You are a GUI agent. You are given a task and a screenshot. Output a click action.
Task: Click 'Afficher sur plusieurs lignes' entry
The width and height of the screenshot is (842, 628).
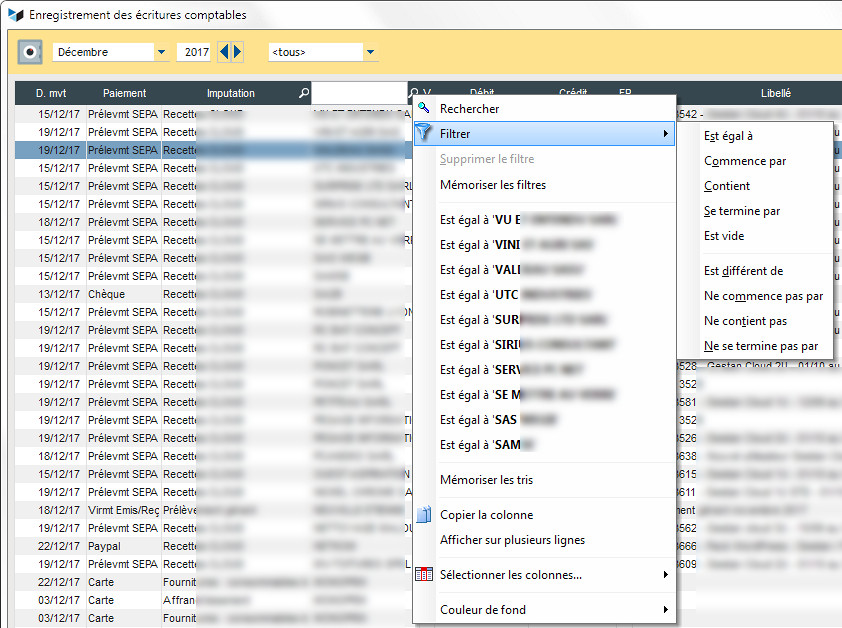pyautogui.click(x=512, y=540)
